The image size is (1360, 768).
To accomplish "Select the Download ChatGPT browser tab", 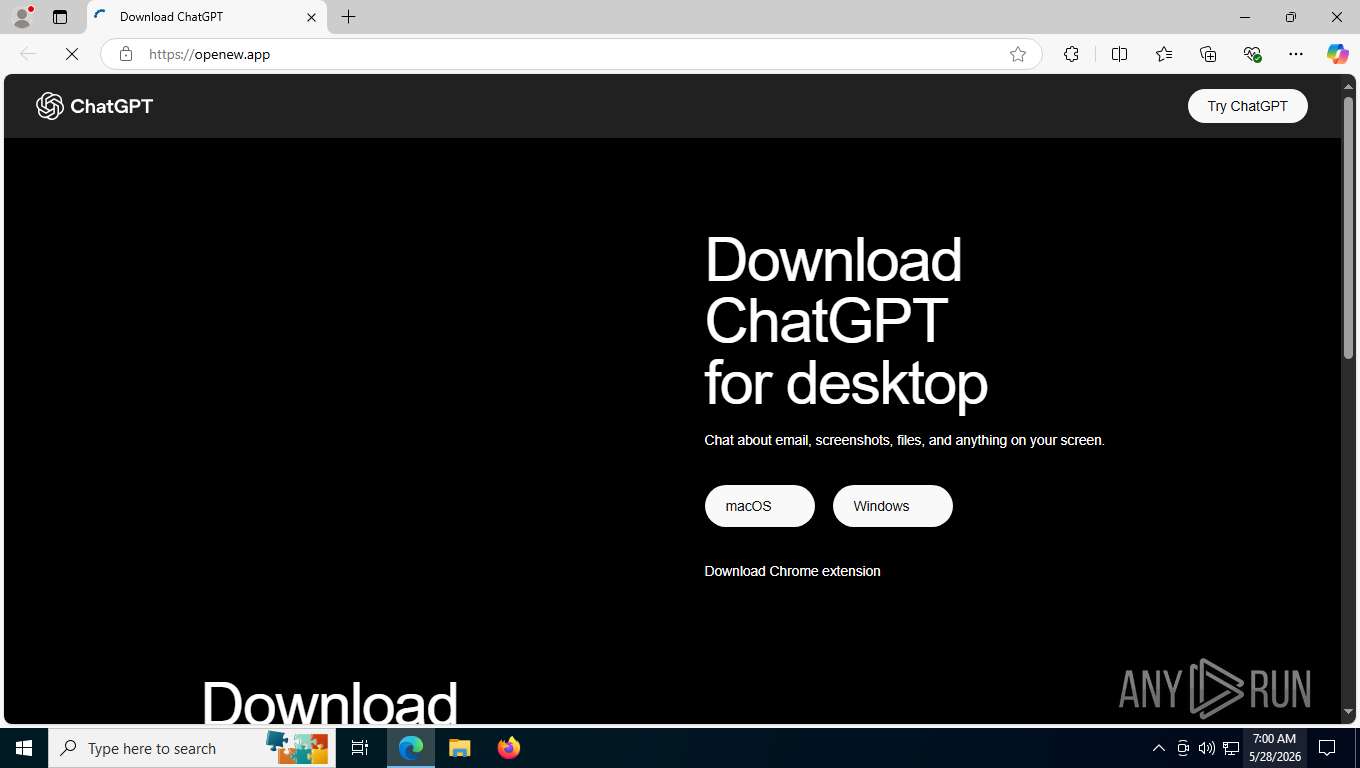I will click(x=207, y=17).
